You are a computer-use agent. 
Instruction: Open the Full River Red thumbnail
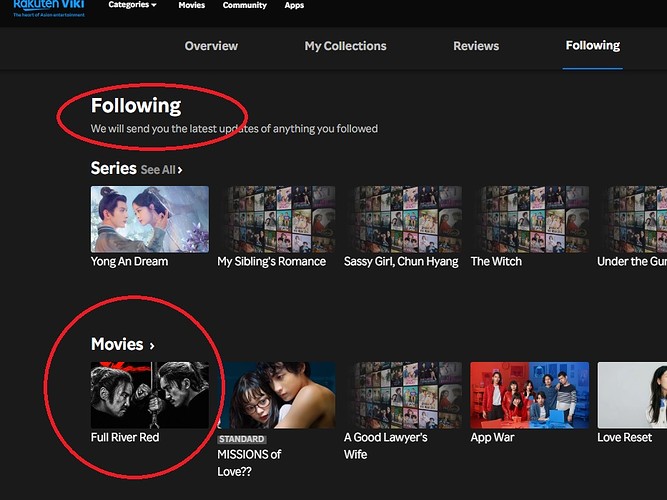pos(150,395)
